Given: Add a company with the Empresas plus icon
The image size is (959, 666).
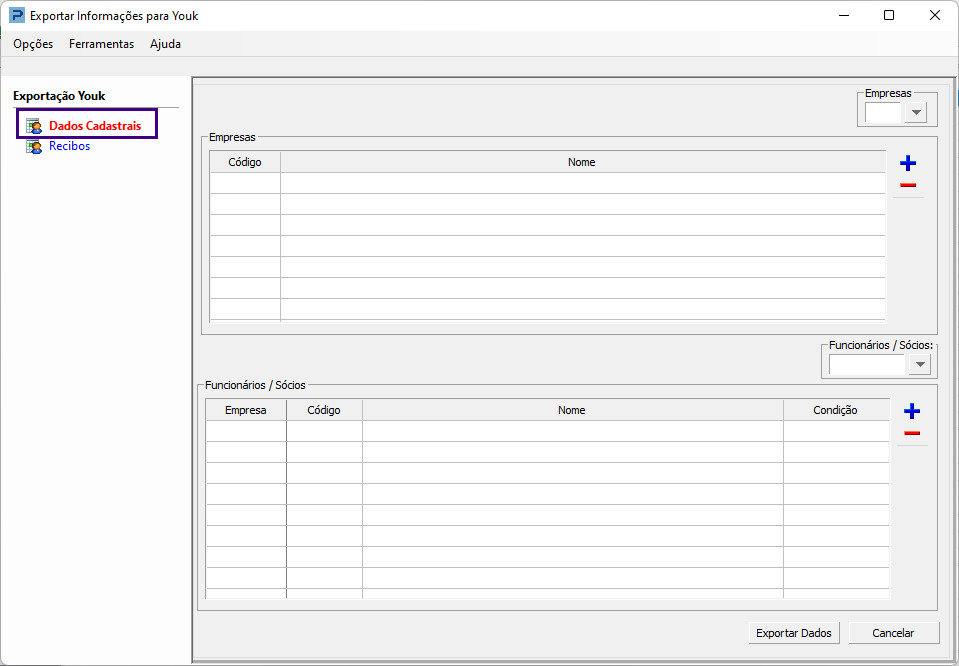Looking at the screenshot, I should pyautogui.click(x=908, y=163).
